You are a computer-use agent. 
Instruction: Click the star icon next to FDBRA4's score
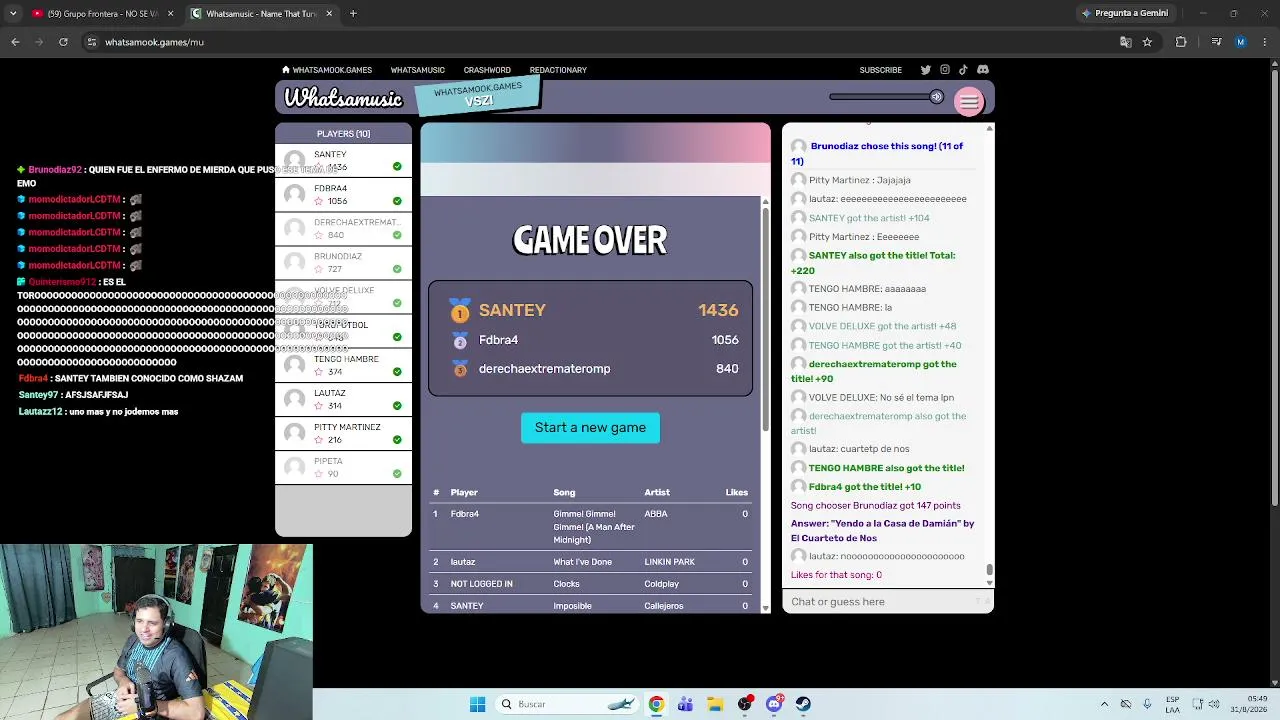click(319, 201)
